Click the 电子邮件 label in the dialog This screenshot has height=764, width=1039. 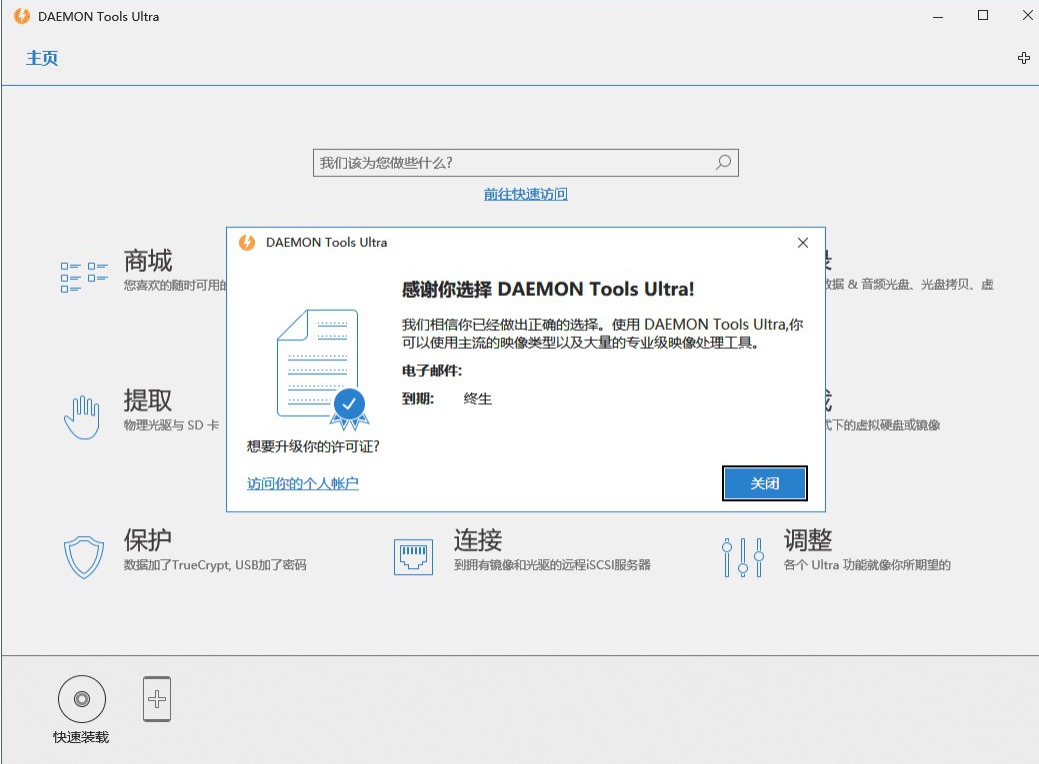pyautogui.click(x=432, y=370)
